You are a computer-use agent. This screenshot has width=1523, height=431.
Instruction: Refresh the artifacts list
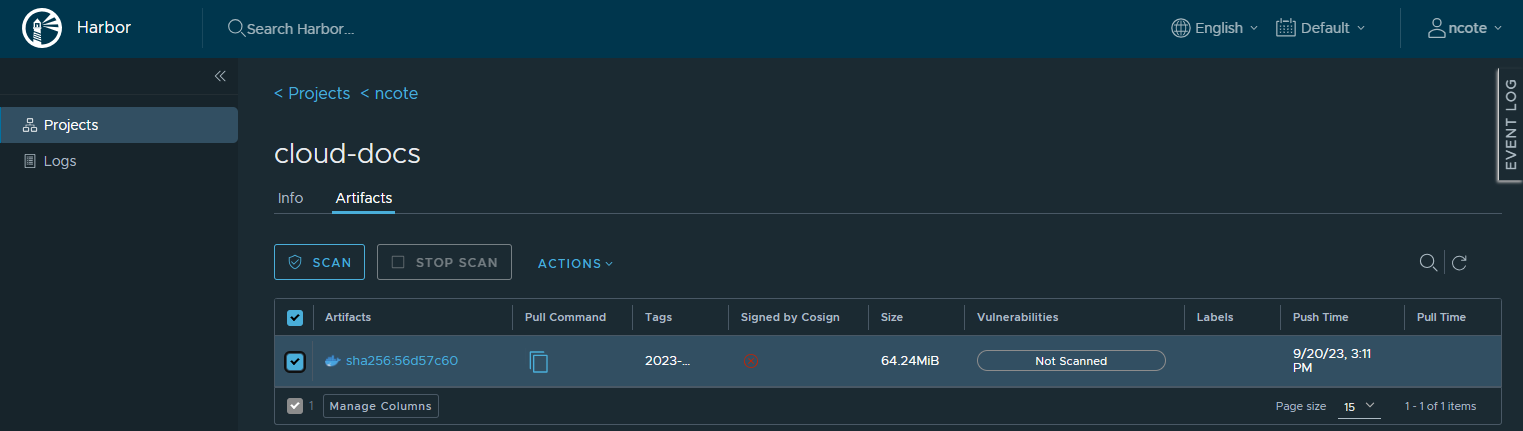click(1459, 263)
